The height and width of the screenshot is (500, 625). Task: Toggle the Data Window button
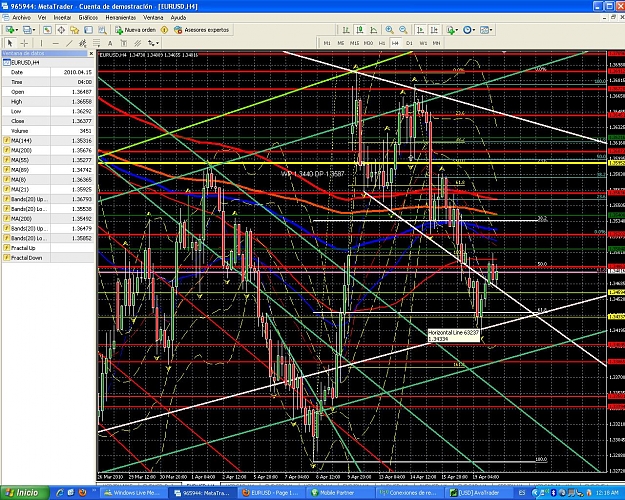click(x=61, y=30)
